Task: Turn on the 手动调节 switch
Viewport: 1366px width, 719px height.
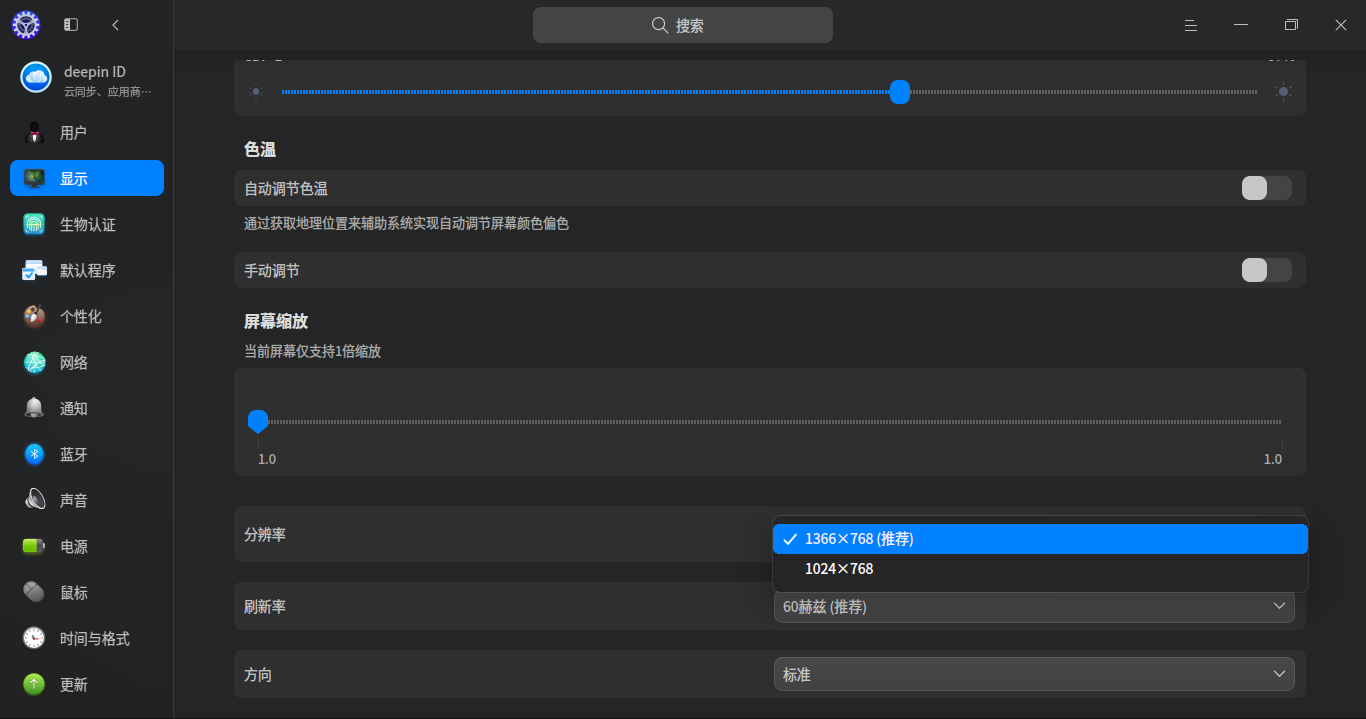Action: 1267,270
